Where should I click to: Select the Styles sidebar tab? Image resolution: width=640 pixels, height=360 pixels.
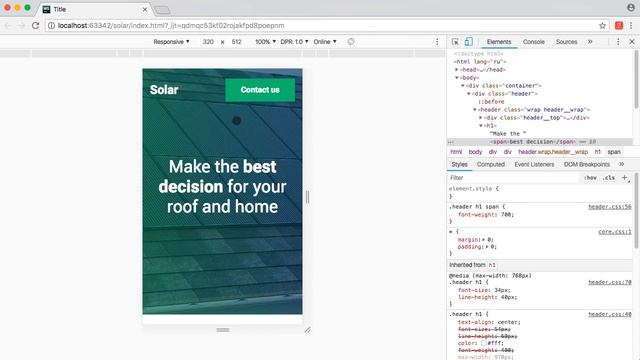459,164
